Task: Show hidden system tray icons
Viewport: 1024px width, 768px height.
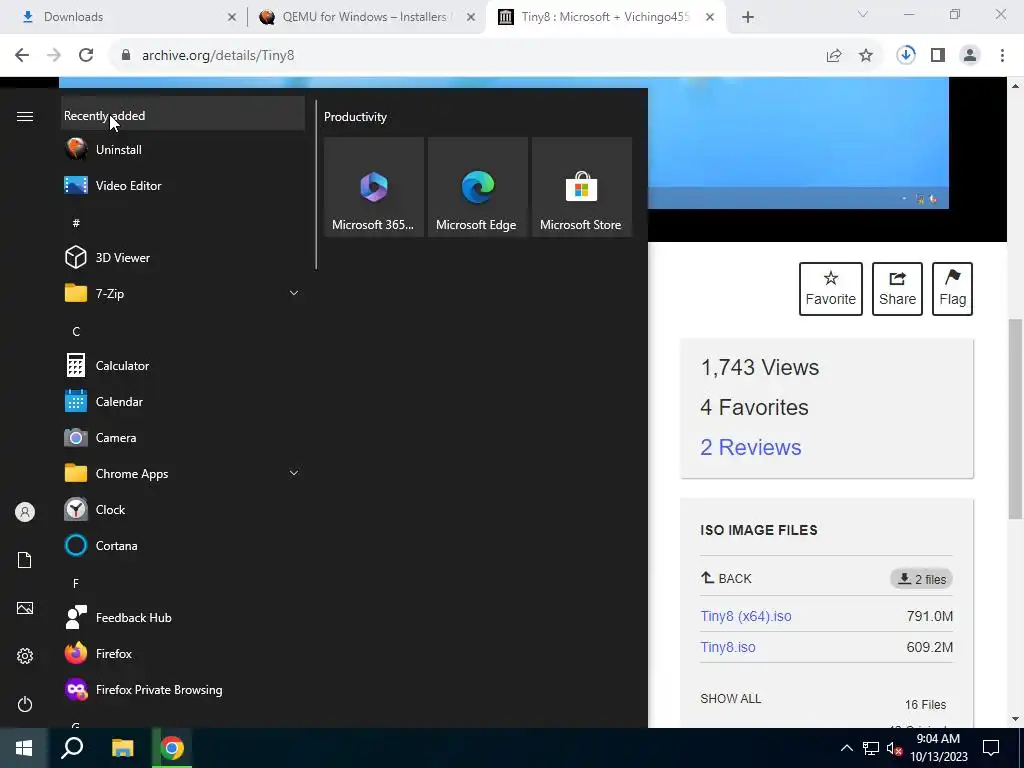Action: (x=846, y=748)
